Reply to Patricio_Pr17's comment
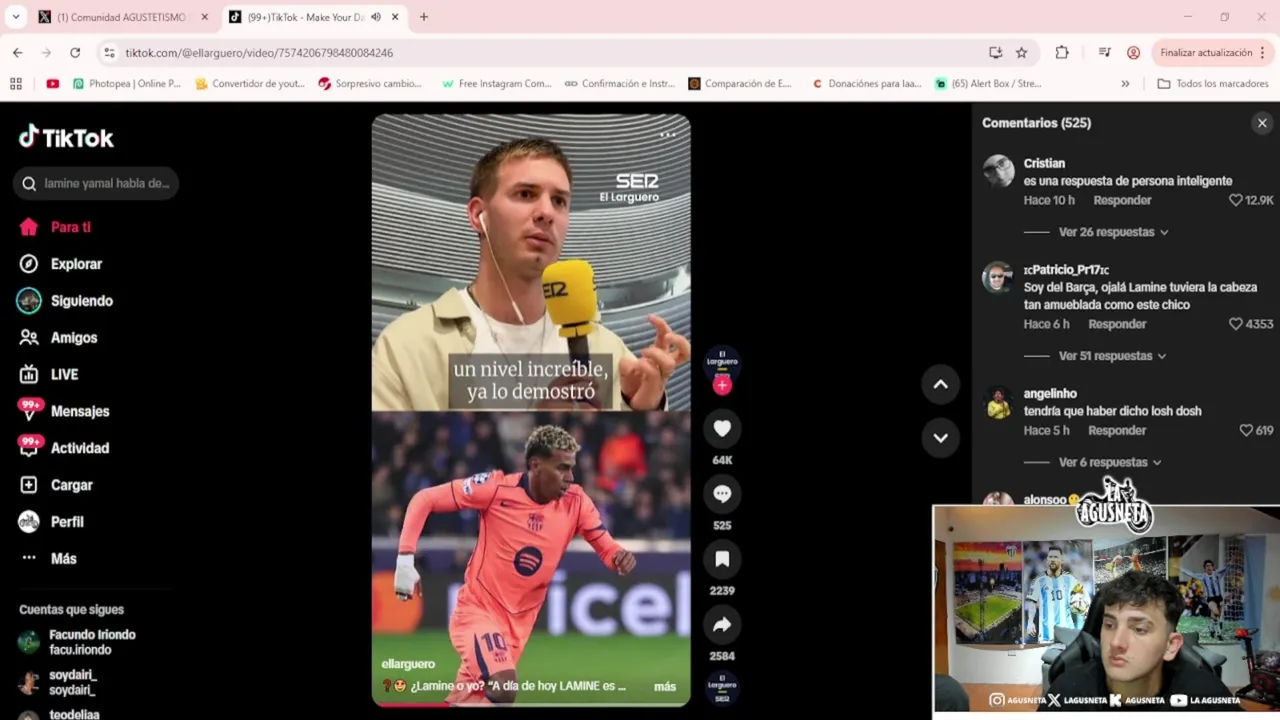Image resolution: width=1280 pixels, height=720 pixels. pyautogui.click(x=1117, y=324)
